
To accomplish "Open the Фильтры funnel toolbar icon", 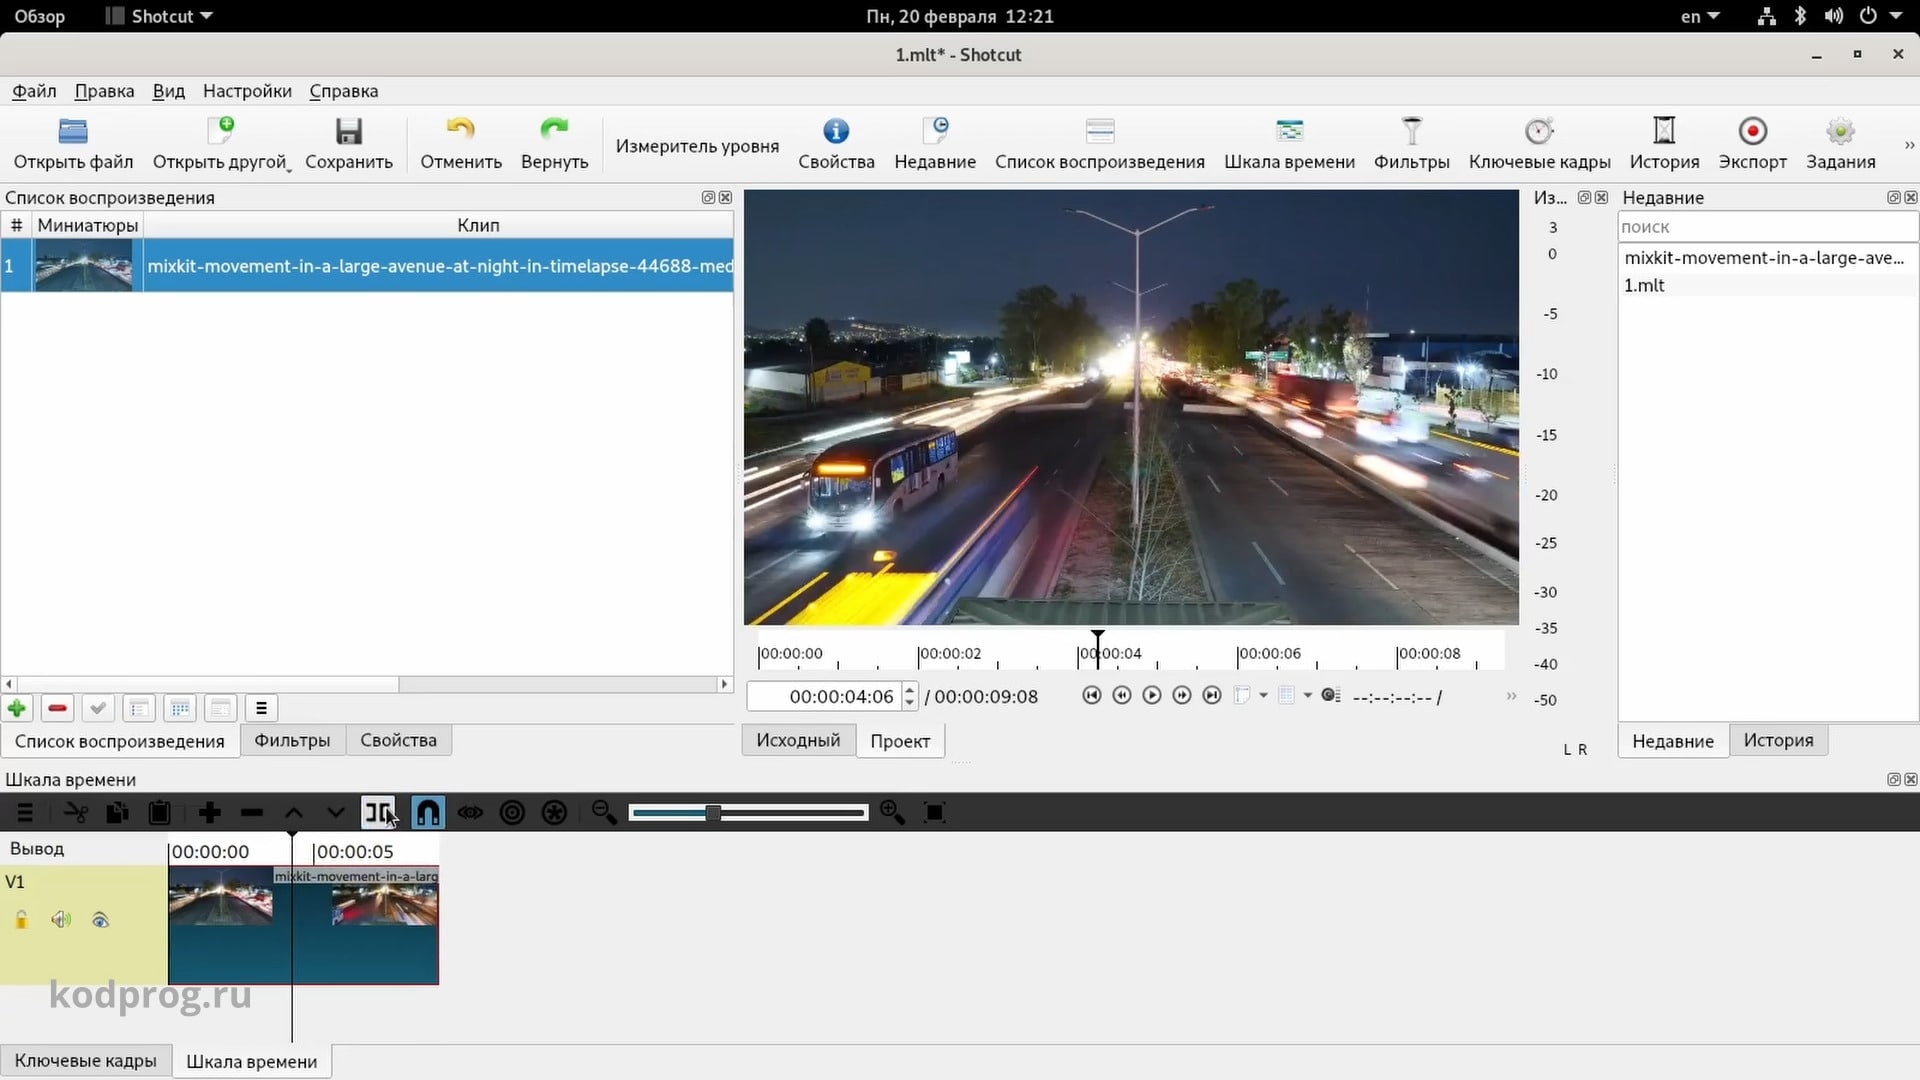I will 1411,131.
